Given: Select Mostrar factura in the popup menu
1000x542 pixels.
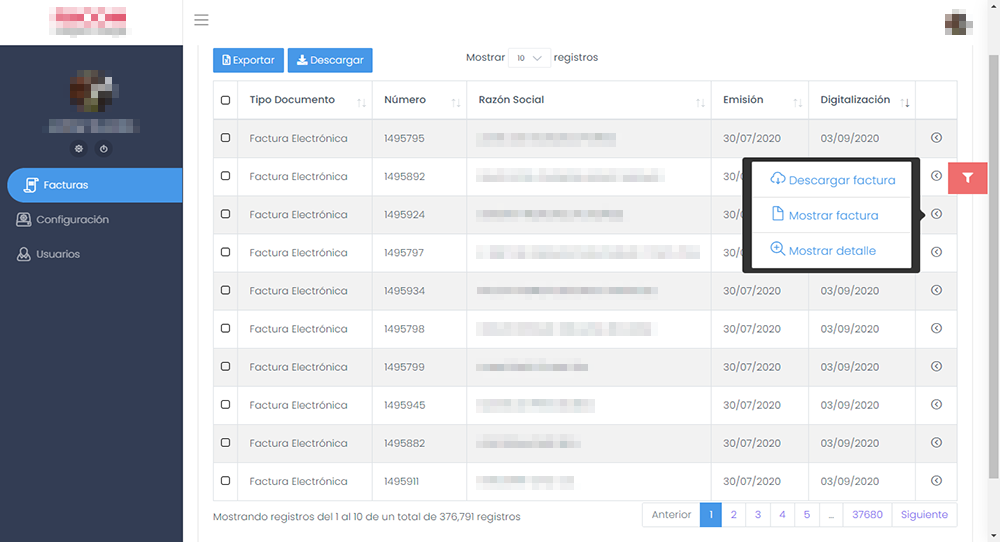Looking at the screenshot, I should coord(832,215).
